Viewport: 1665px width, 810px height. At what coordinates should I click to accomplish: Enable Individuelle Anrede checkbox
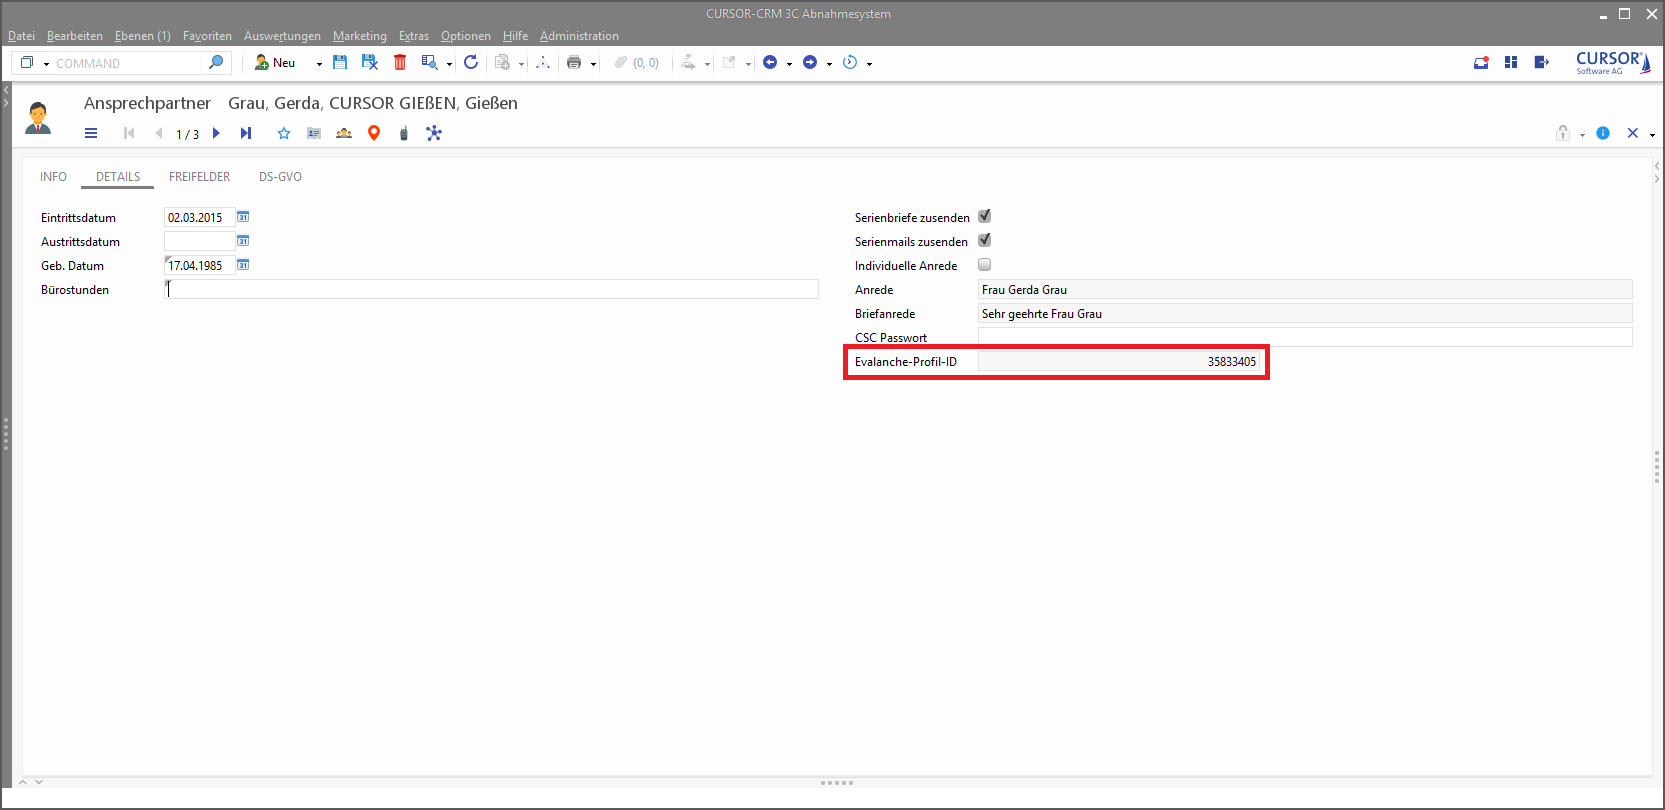(984, 265)
